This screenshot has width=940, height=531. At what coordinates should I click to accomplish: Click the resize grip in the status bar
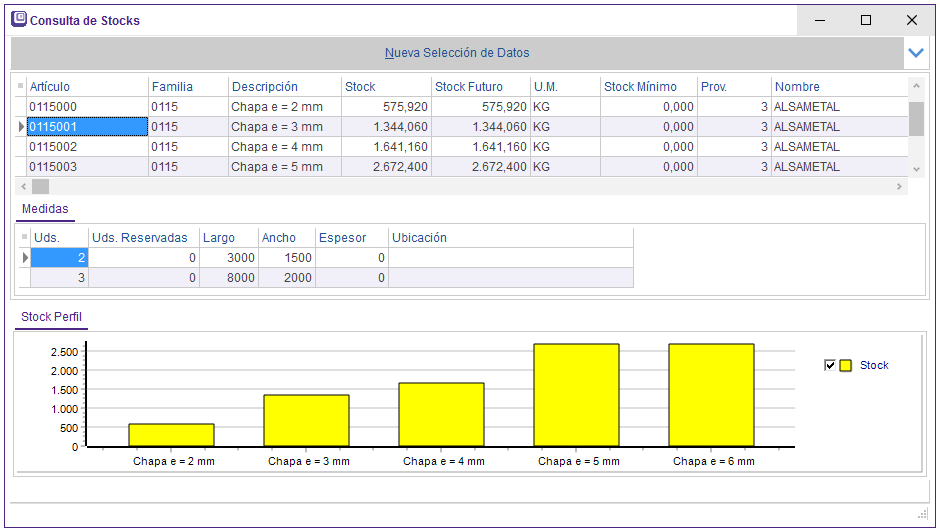(922, 514)
